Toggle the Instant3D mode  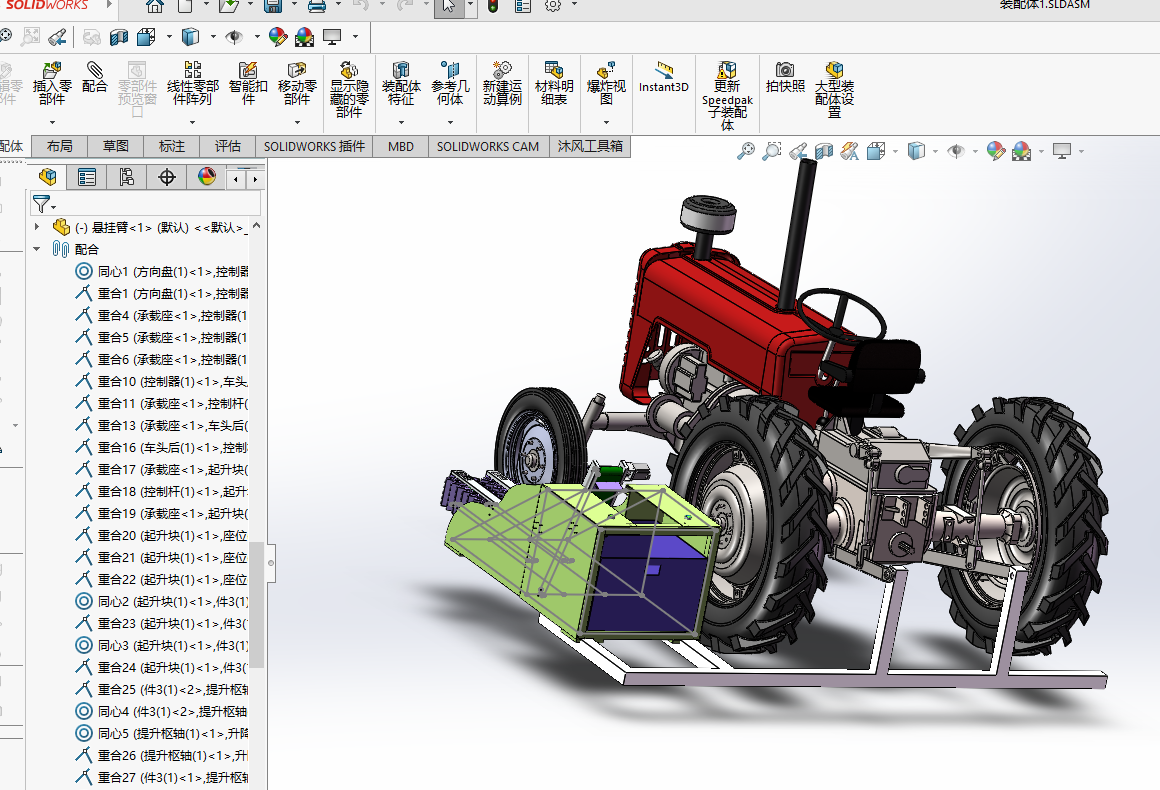tap(664, 78)
